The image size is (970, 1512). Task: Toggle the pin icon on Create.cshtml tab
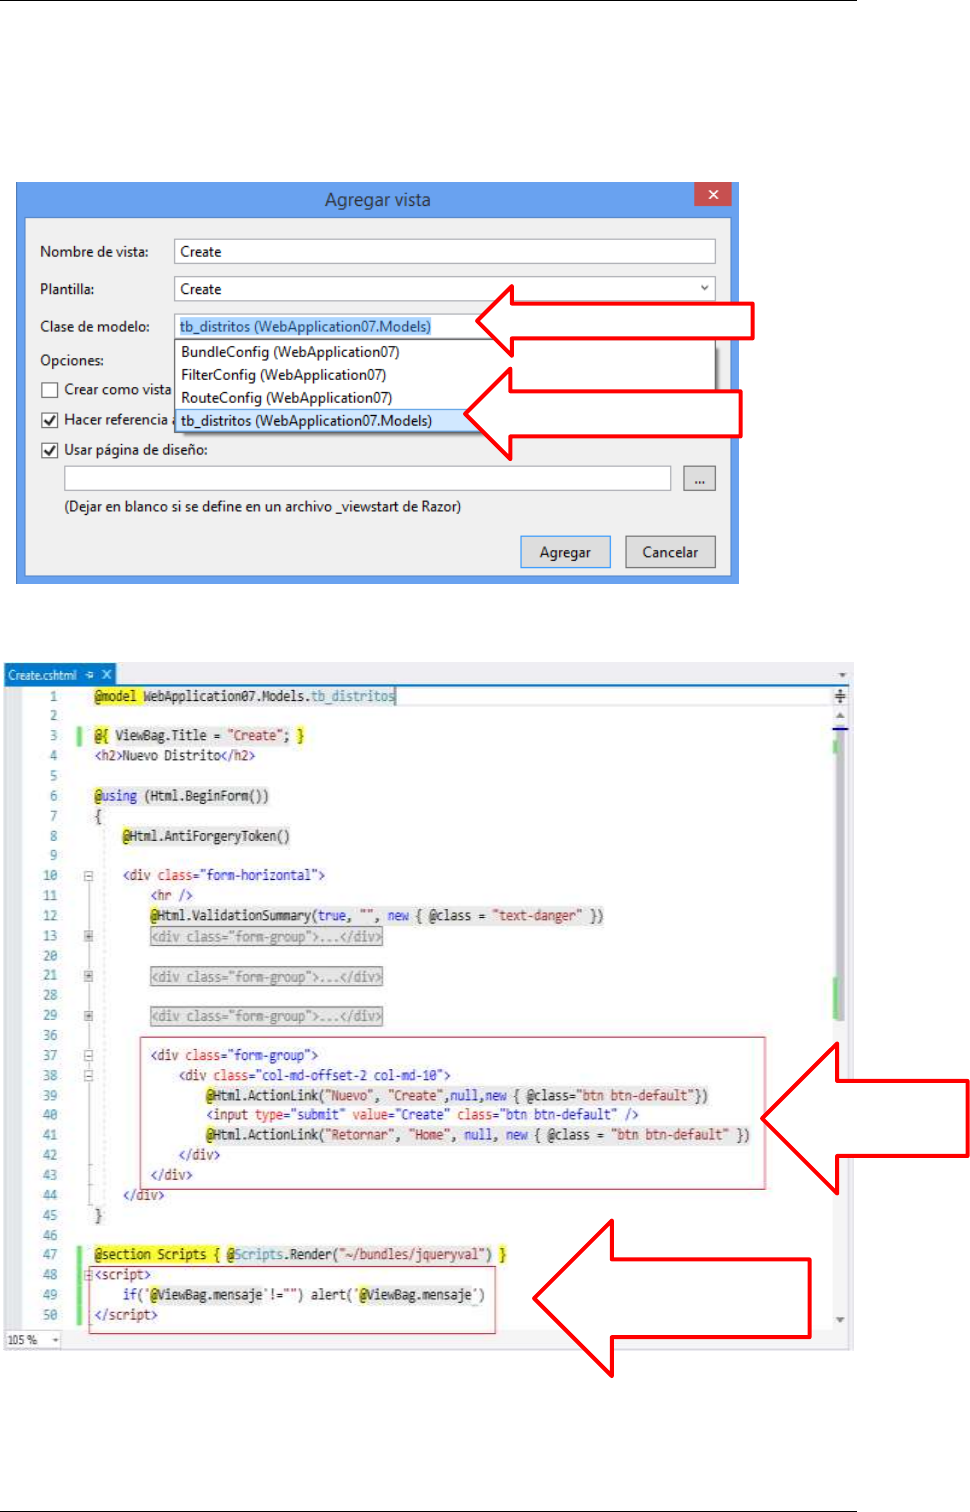(x=89, y=675)
